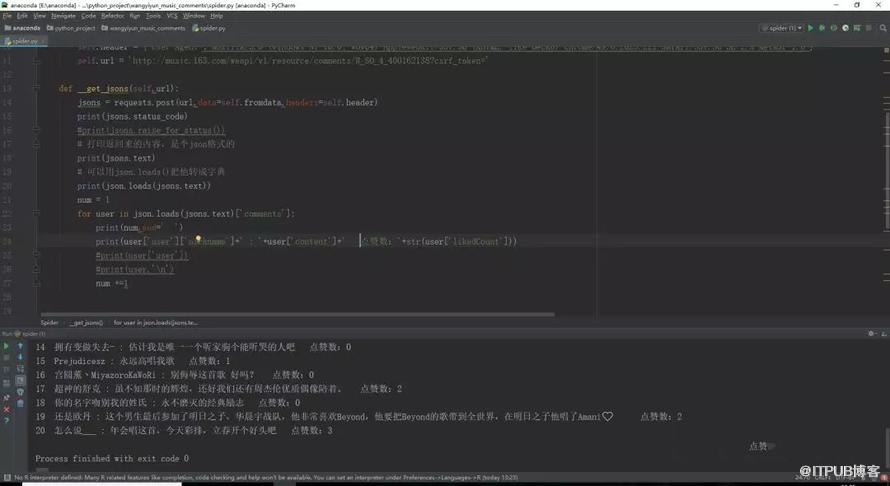Screen dimensions: 890x486
Task: Click pause output icon in Run panel
Action: coord(6,371)
